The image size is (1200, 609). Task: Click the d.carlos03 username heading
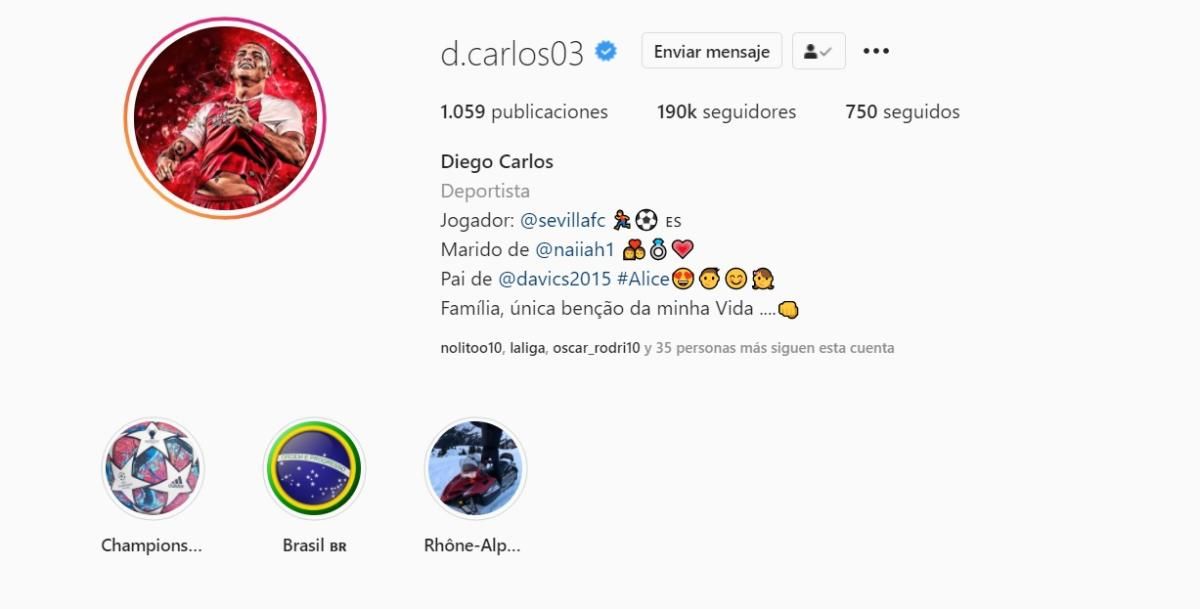[512, 53]
